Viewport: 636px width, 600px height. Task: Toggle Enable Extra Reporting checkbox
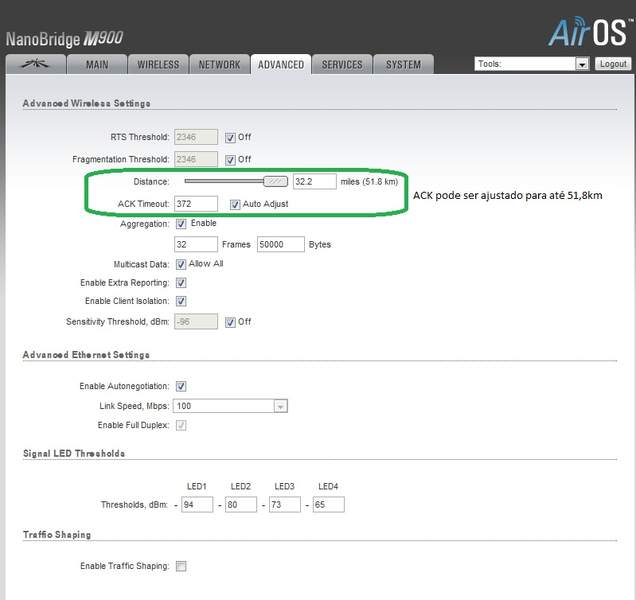[x=181, y=283]
